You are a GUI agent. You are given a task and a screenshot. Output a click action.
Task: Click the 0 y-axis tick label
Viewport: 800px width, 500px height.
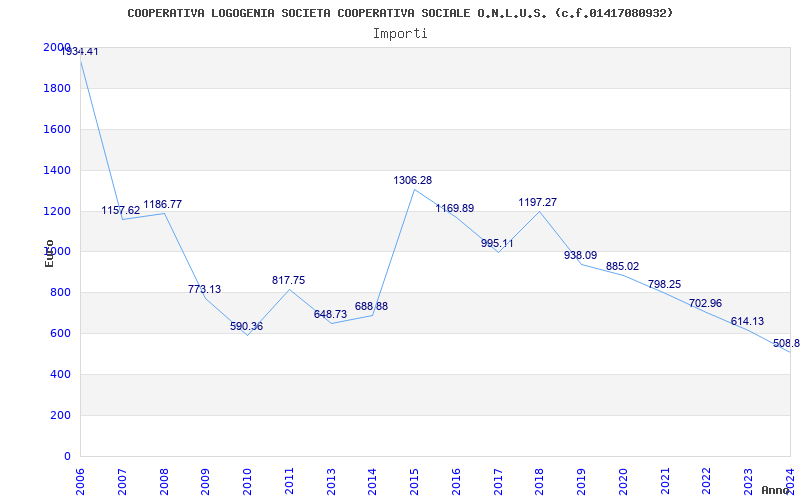coord(67,456)
